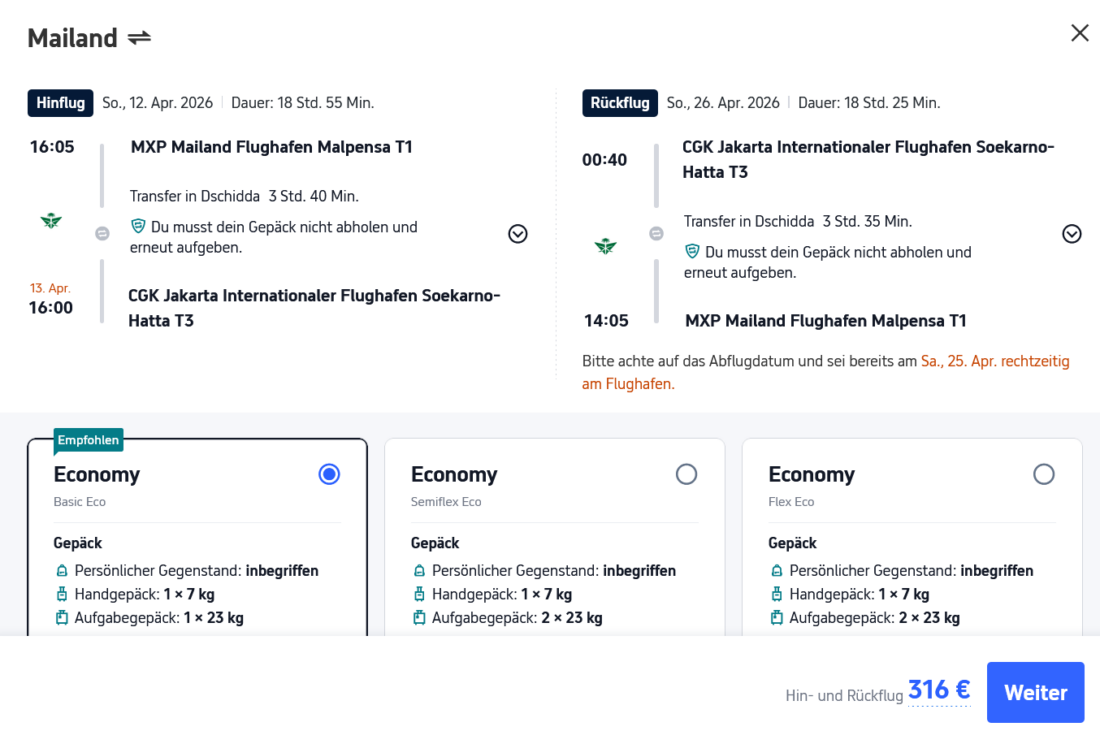
Task: Click the Rückflug label badge
Action: point(620,103)
